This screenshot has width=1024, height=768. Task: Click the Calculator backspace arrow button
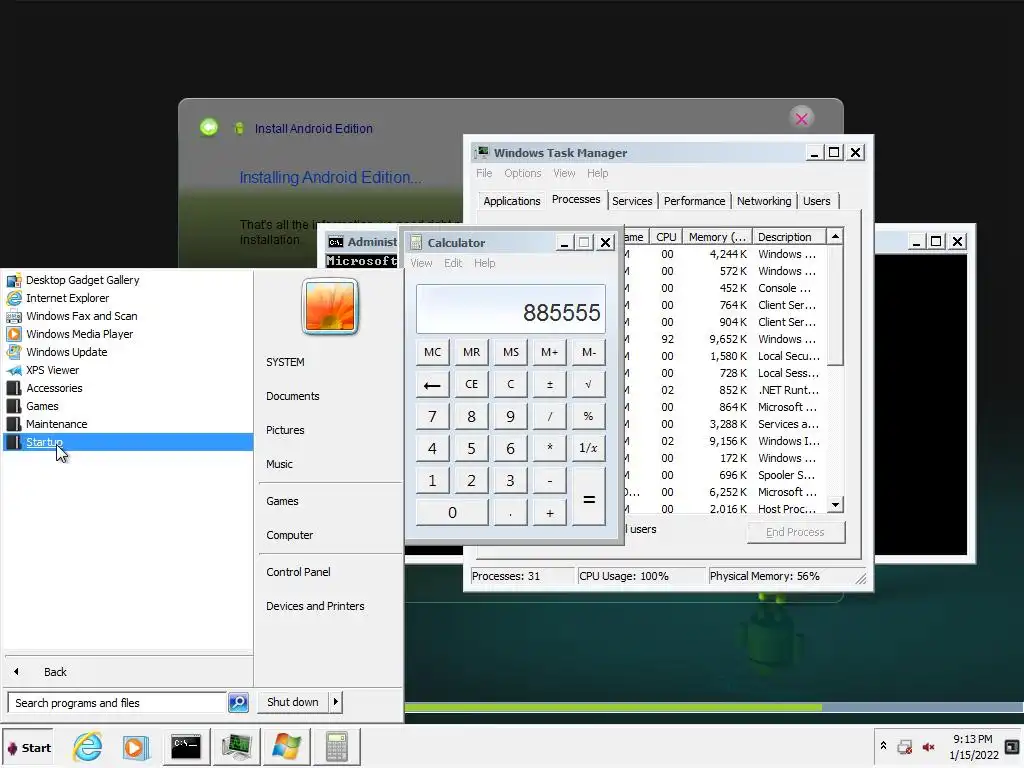coord(432,384)
